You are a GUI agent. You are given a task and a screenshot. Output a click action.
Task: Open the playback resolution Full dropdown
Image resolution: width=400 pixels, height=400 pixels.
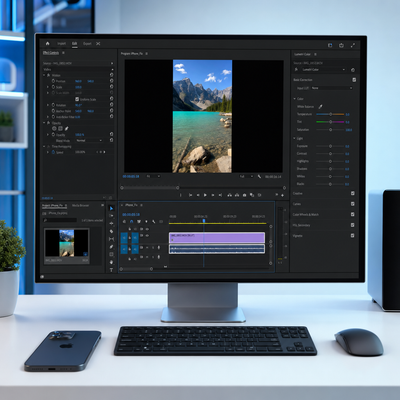coord(246,176)
